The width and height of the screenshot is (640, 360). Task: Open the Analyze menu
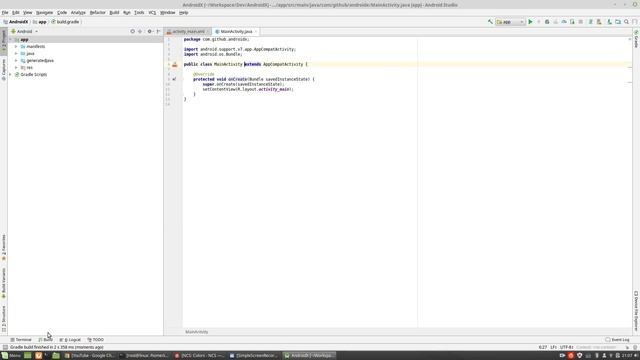tap(78, 13)
